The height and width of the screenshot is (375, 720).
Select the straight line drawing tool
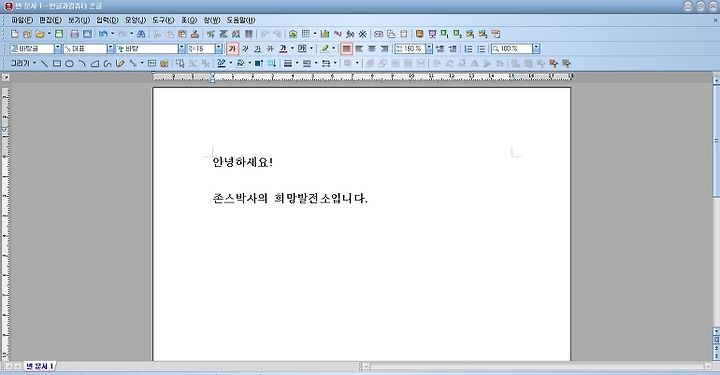(x=44, y=63)
